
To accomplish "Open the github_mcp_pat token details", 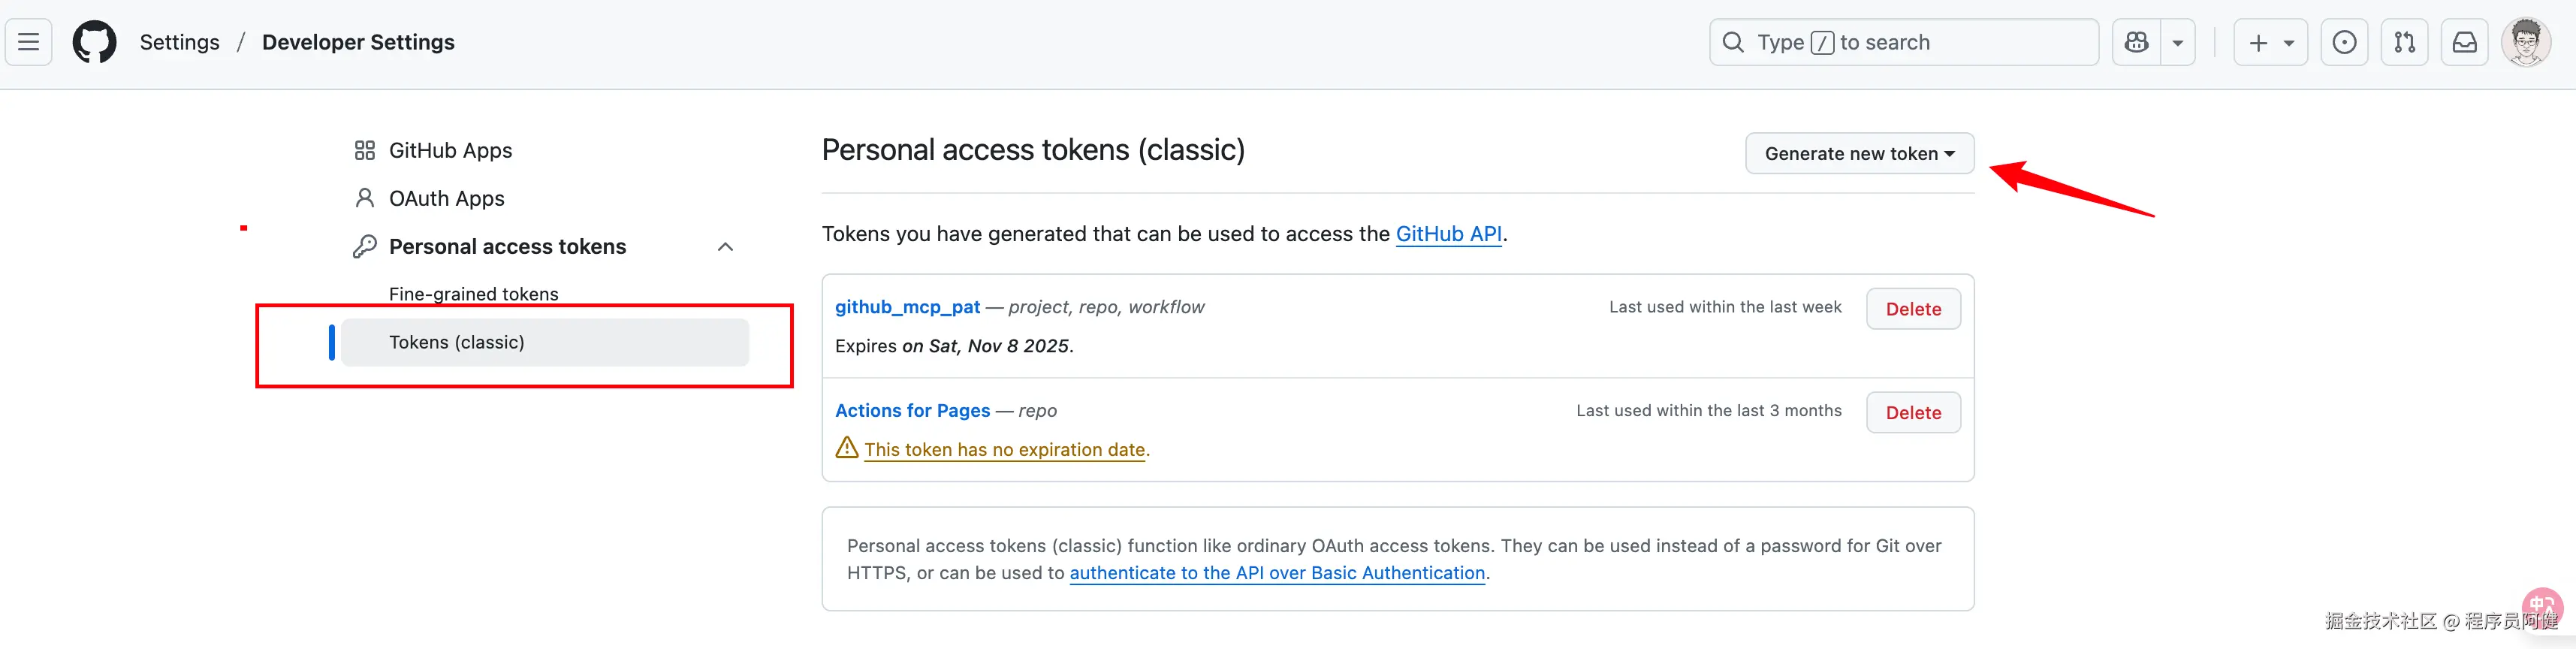I will point(907,306).
